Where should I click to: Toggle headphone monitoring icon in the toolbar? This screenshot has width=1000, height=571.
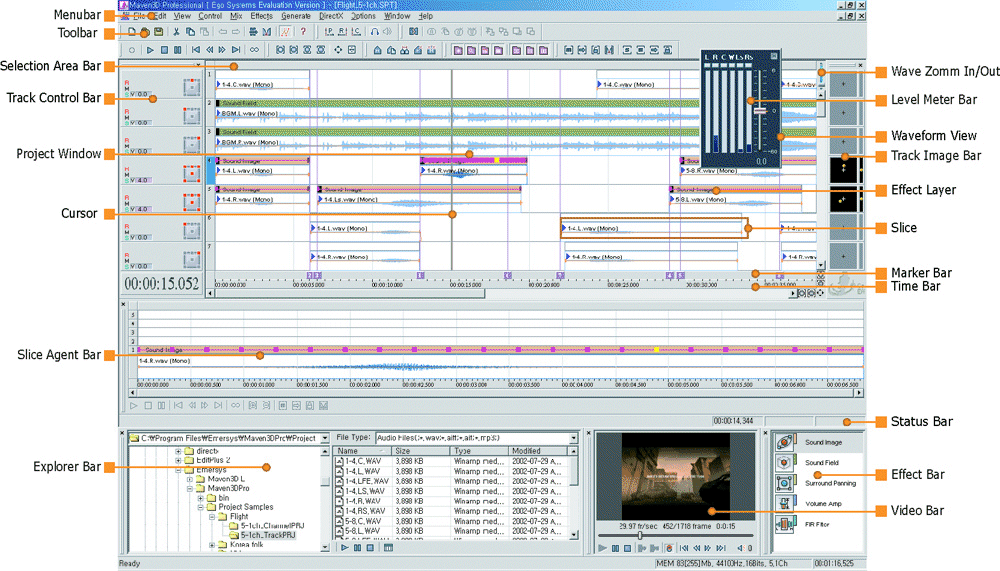(x=374, y=31)
